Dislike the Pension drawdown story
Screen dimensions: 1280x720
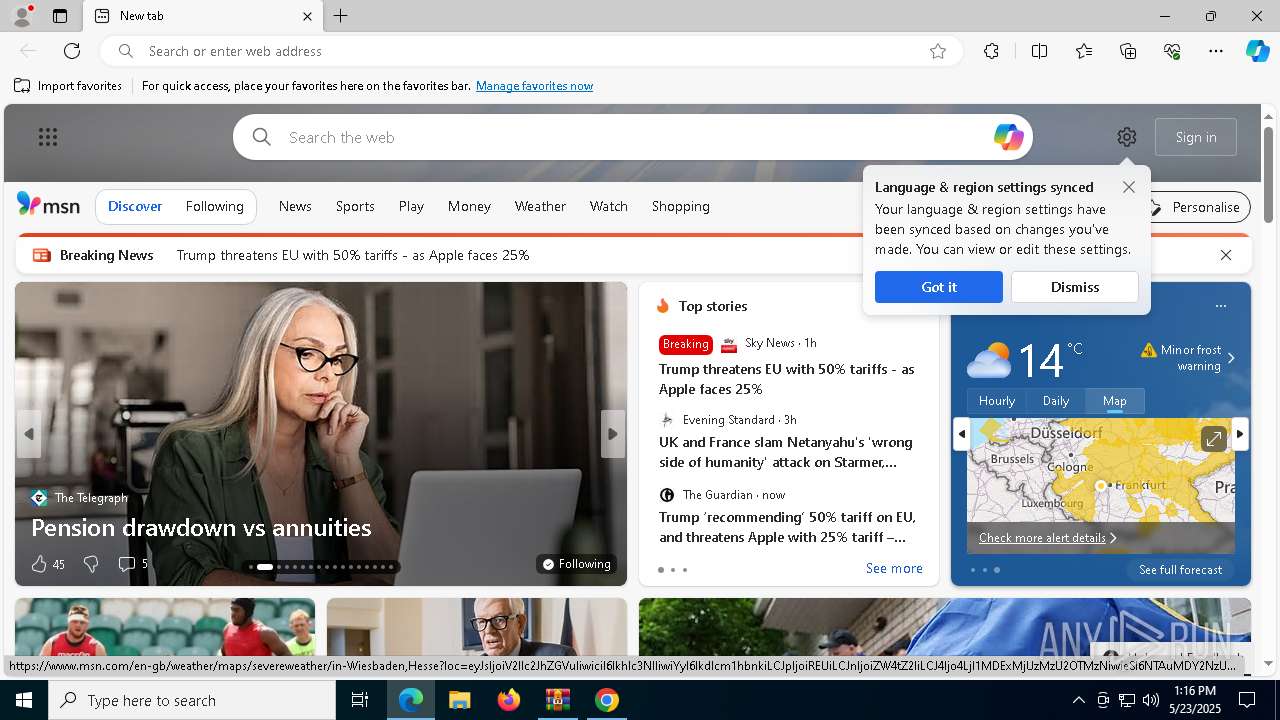click(x=91, y=564)
